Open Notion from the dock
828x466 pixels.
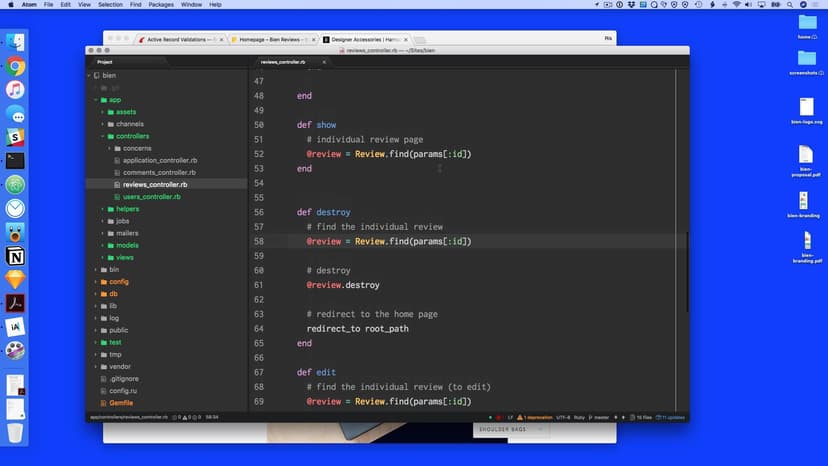tap(15, 257)
